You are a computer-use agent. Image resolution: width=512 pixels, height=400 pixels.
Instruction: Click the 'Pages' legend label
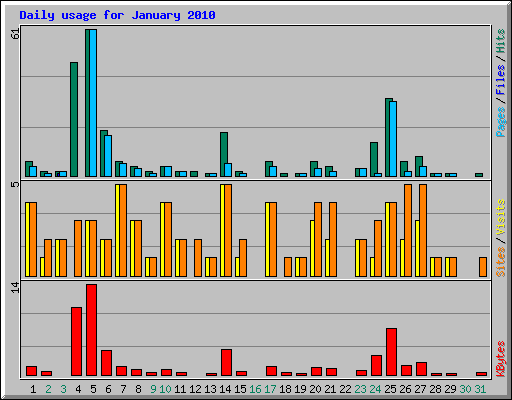500,122
